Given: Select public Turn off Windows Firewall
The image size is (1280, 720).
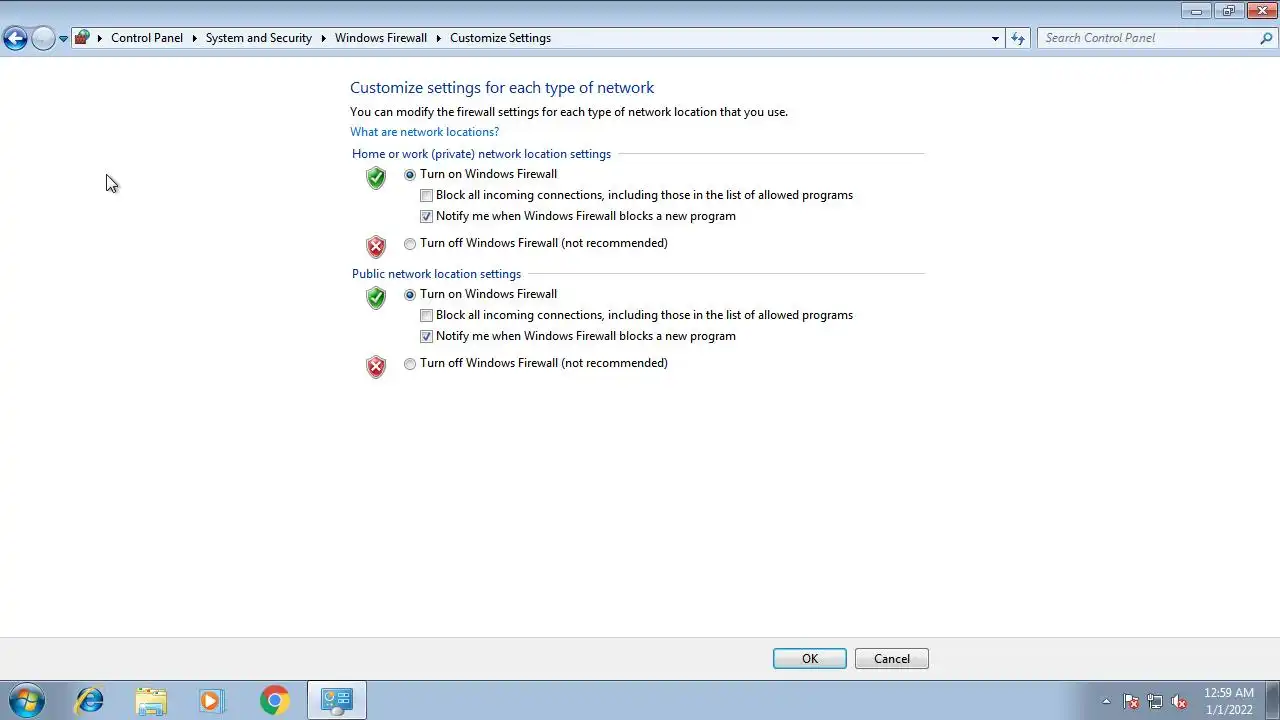Looking at the screenshot, I should [x=410, y=363].
